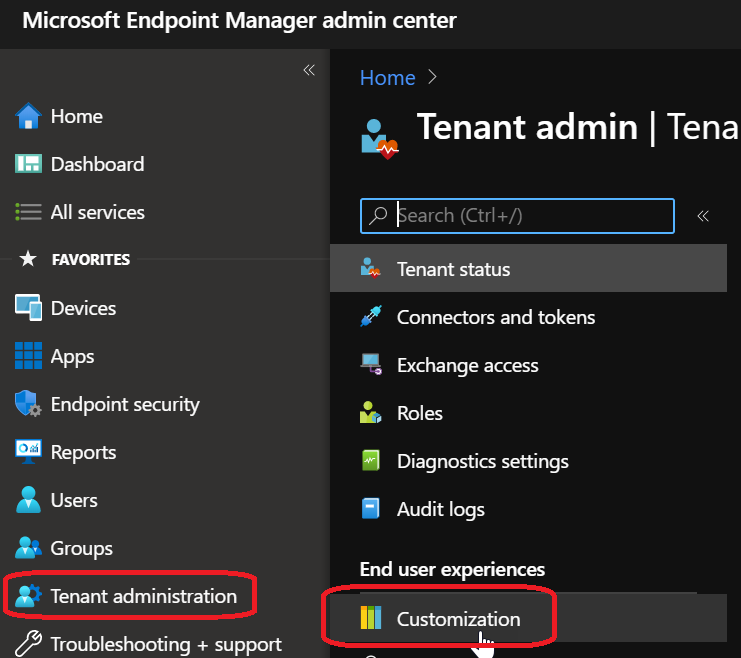The height and width of the screenshot is (658, 741).
Task: Open Audit logs menu item
Action: [x=440, y=509]
